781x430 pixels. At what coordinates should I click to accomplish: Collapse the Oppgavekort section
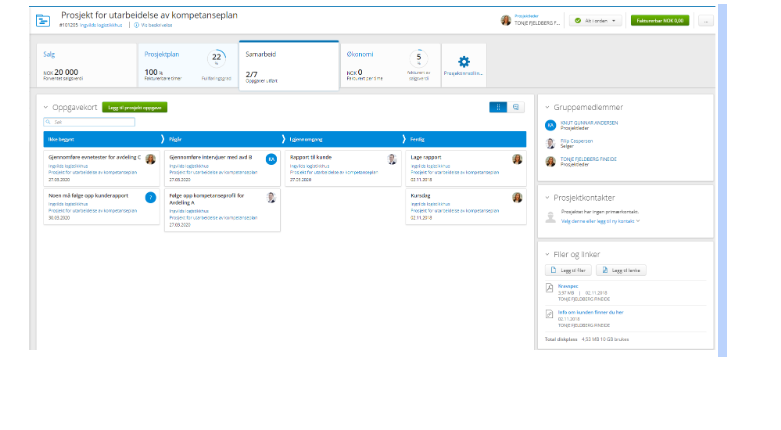[x=46, y=107]
